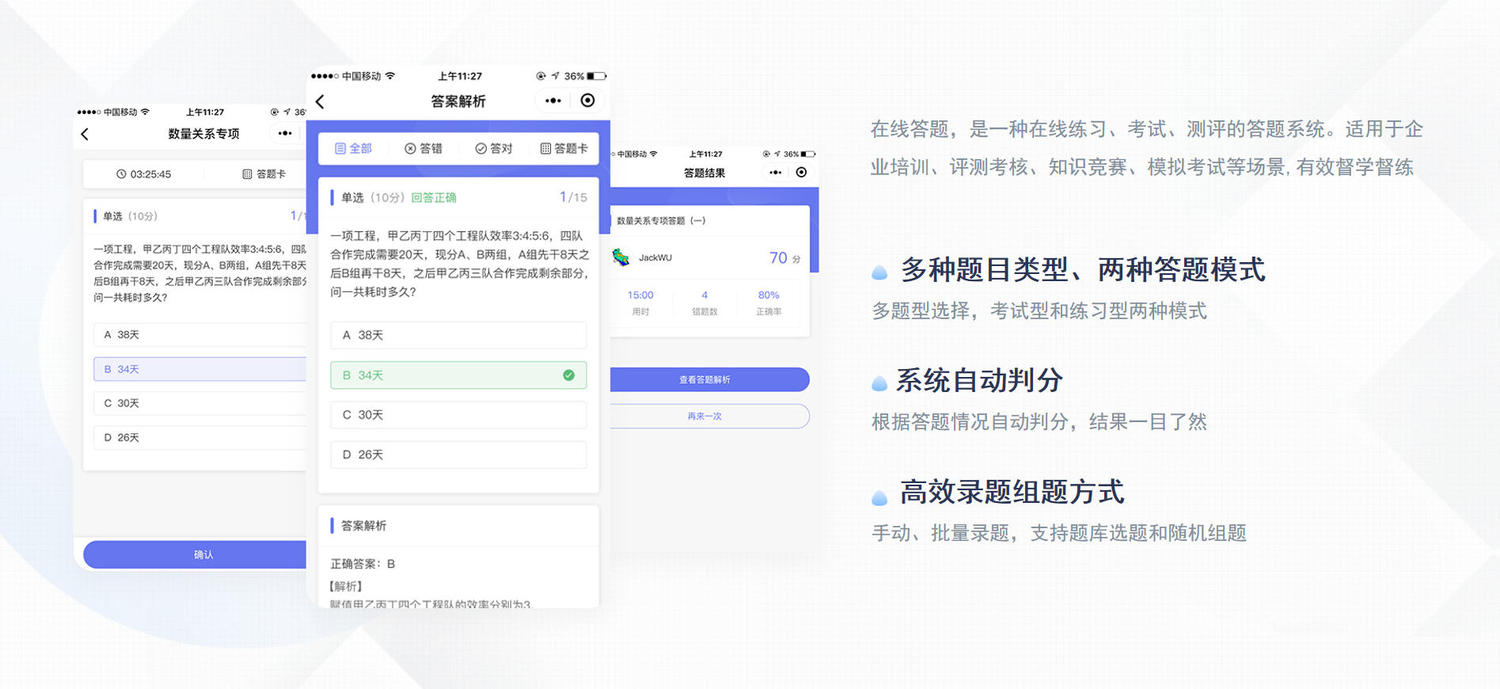
Task: Choose option A 38天 on 数量关系专项 screen
Action: [x=200, y=335]
